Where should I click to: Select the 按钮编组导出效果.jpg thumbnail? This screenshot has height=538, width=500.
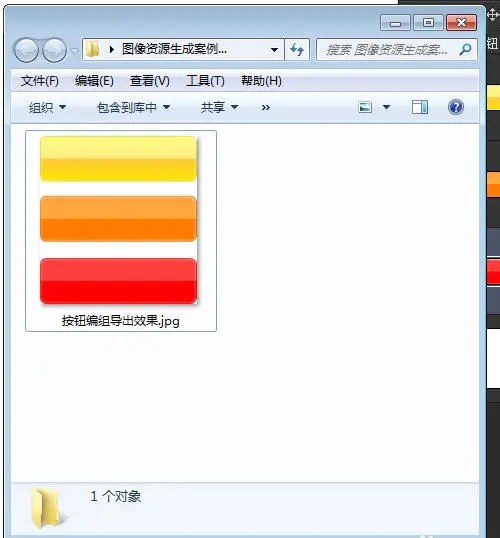pyautogui.click(x=119, y=220)
